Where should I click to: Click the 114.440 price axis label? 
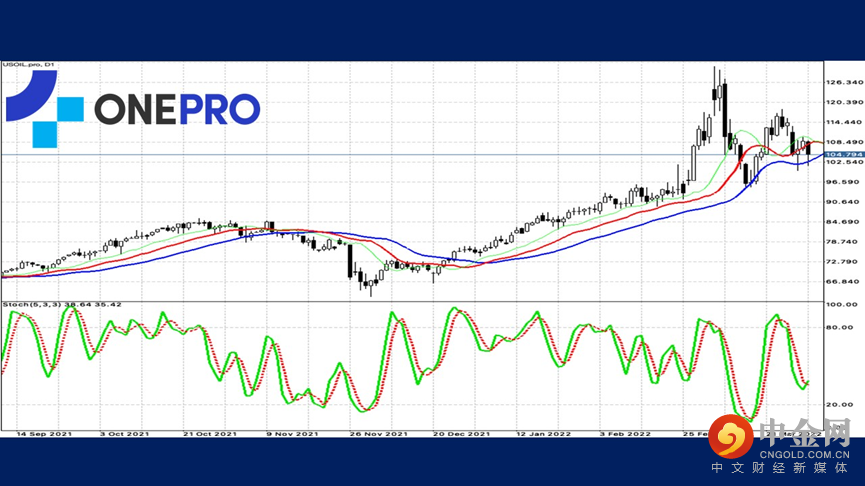tap(844, 122)
